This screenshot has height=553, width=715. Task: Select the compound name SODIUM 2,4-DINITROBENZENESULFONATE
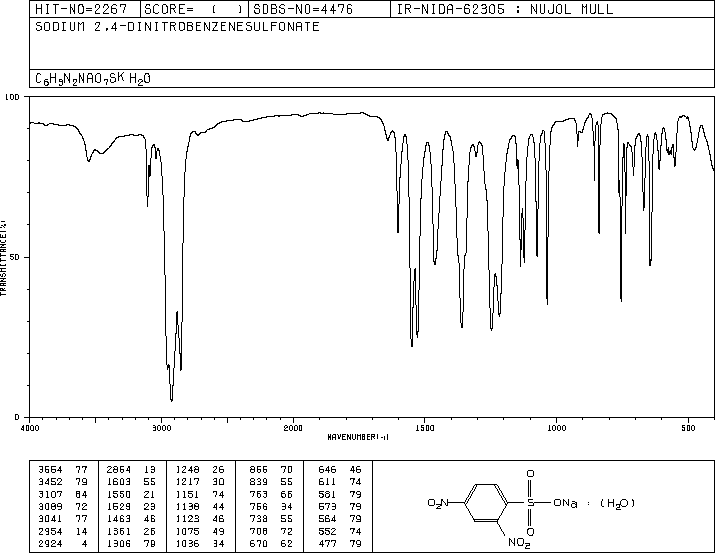pyautogui.click(x=177, y=27)
